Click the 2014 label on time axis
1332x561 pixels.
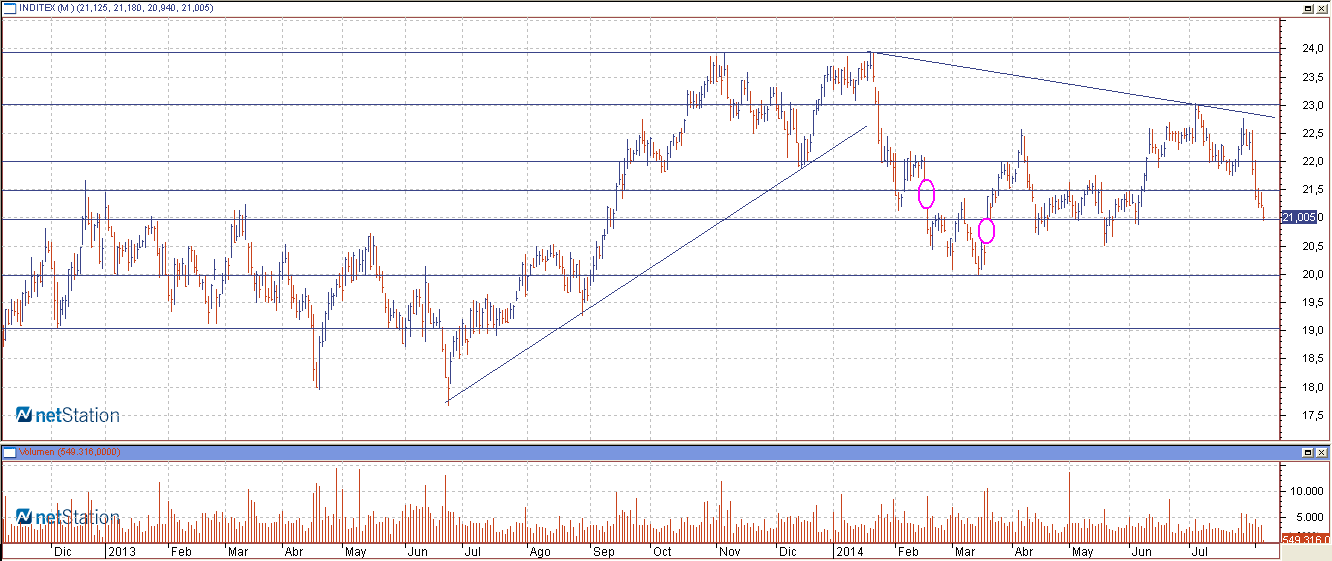pyautogui.click(x=852, y=551)
